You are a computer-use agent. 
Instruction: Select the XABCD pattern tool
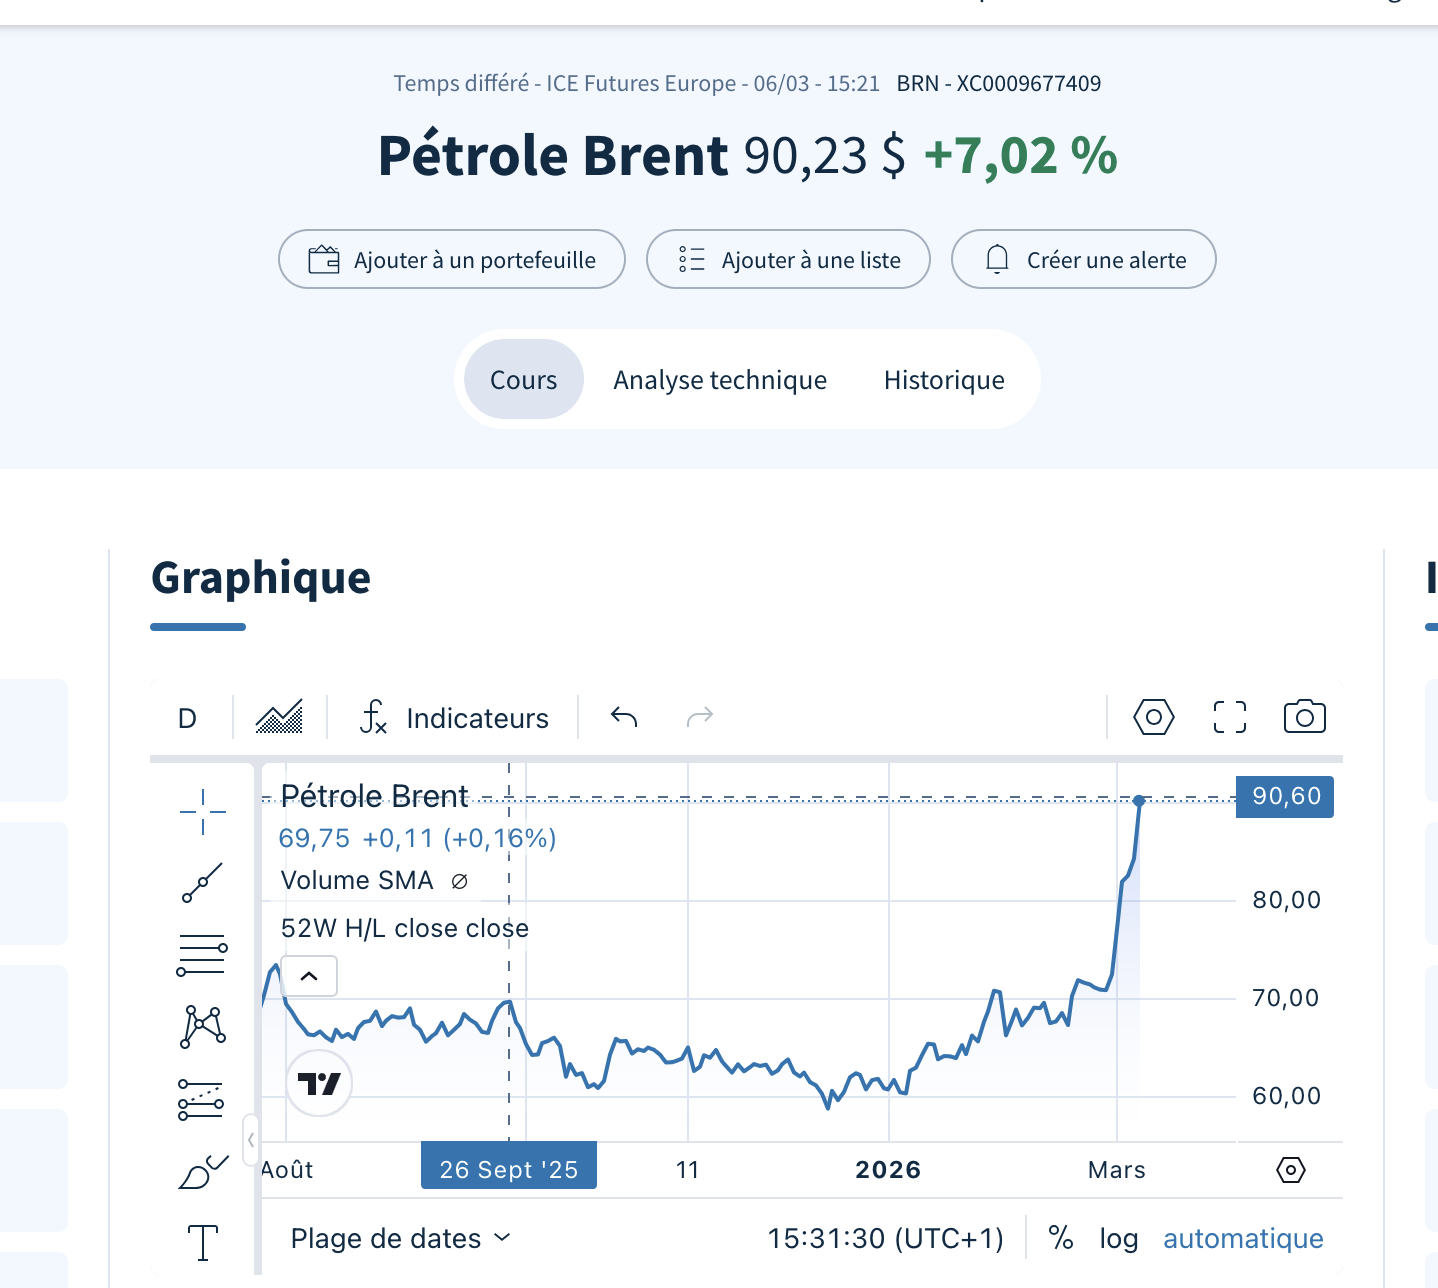click(x=202, y=1027)
